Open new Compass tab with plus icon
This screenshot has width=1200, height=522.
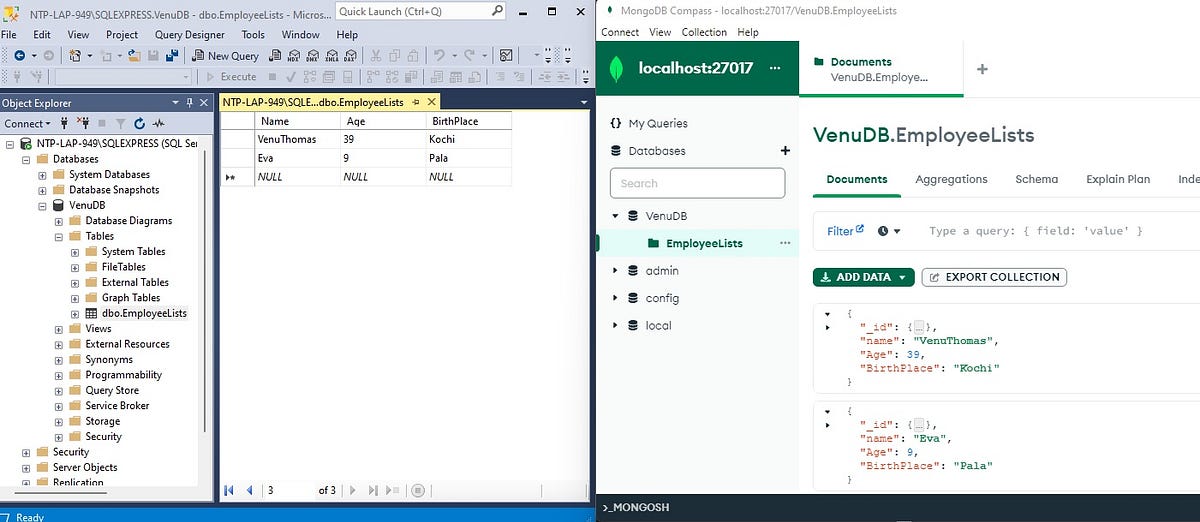[982, 69]
